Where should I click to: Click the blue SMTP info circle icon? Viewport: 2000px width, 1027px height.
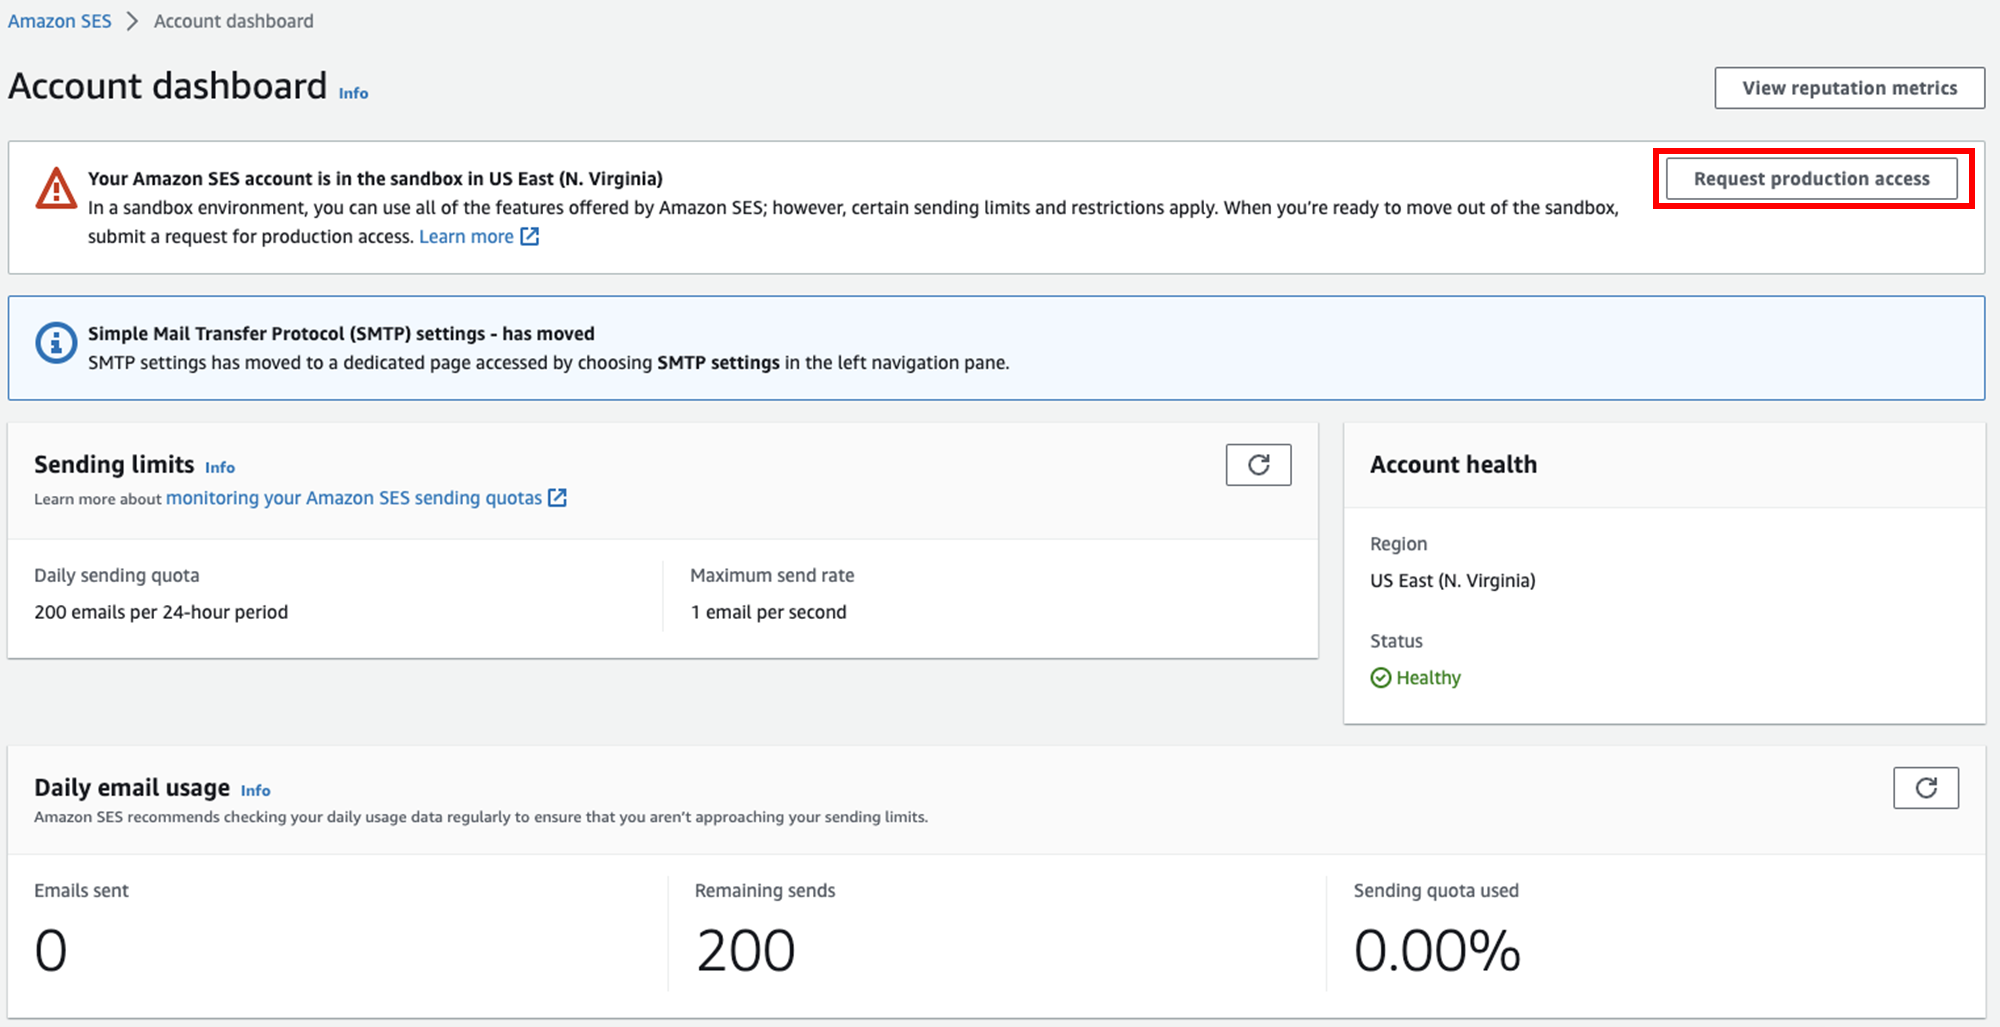(56, 343)
